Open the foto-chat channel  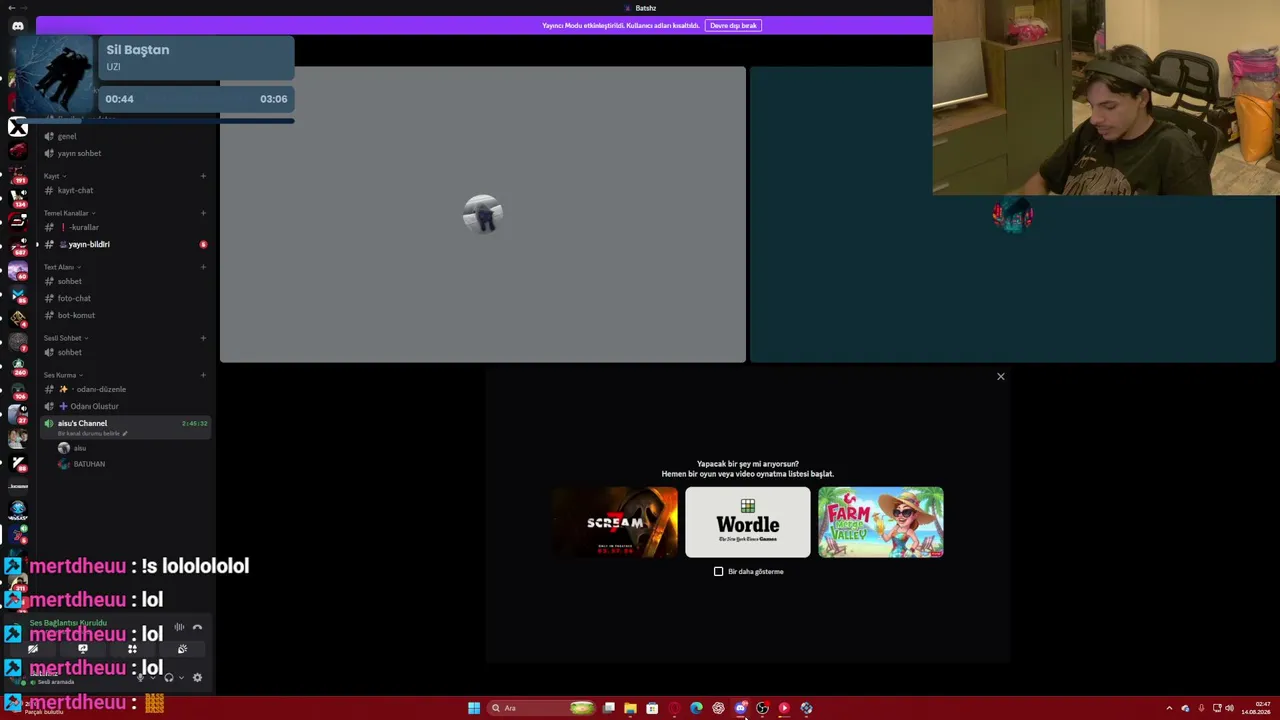point(125,298)
